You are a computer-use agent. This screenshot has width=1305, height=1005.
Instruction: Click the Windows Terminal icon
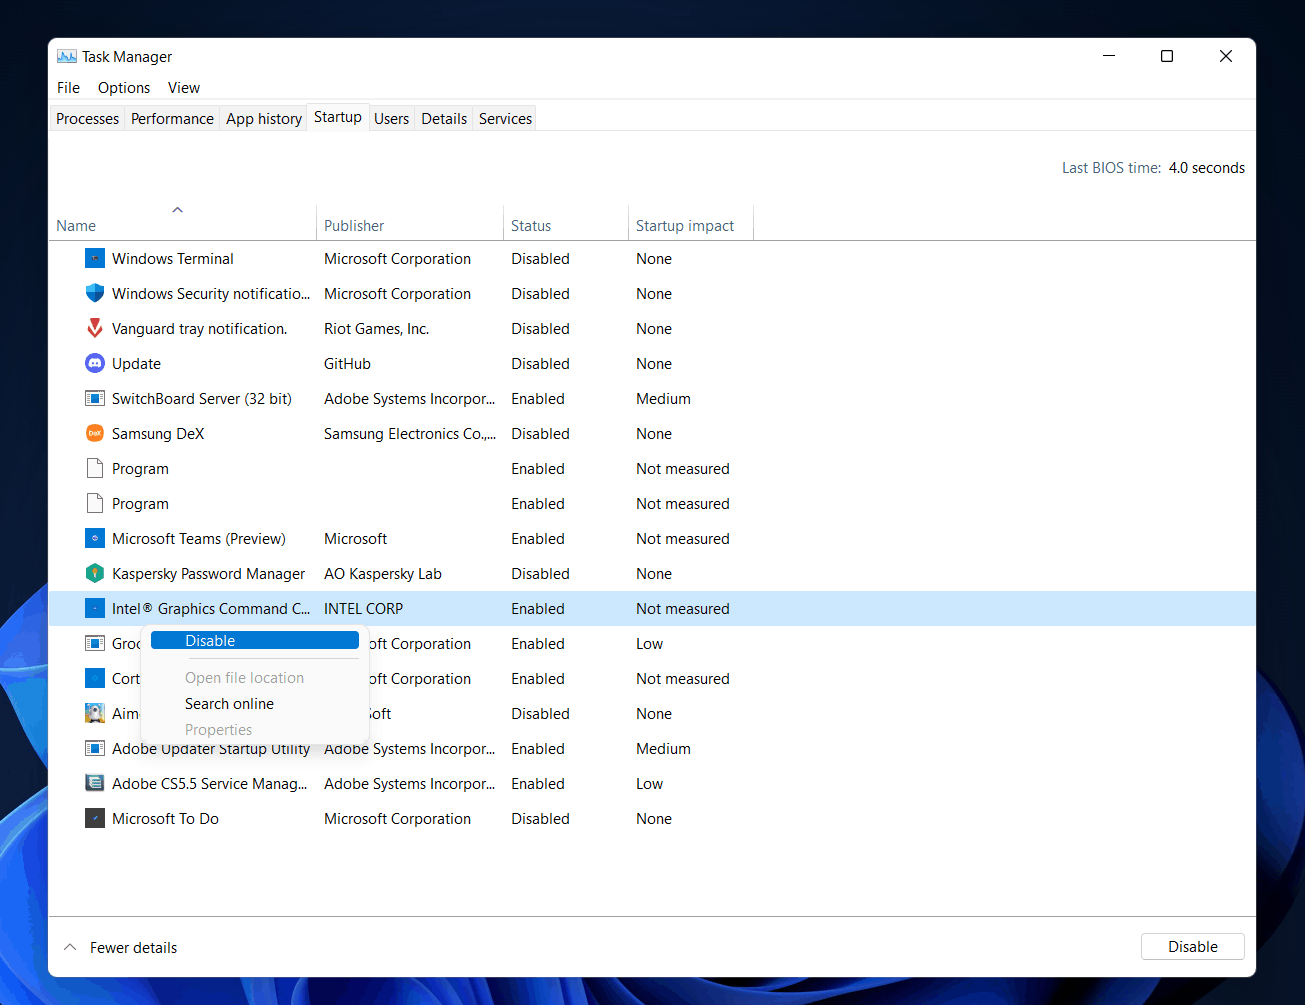click(x=95, y=259)
